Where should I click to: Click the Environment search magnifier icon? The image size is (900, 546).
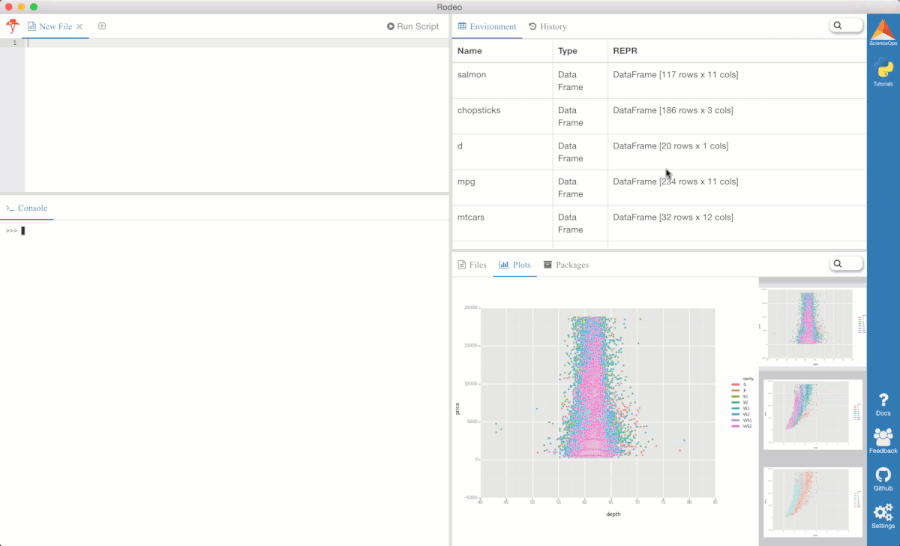[837, 25]
